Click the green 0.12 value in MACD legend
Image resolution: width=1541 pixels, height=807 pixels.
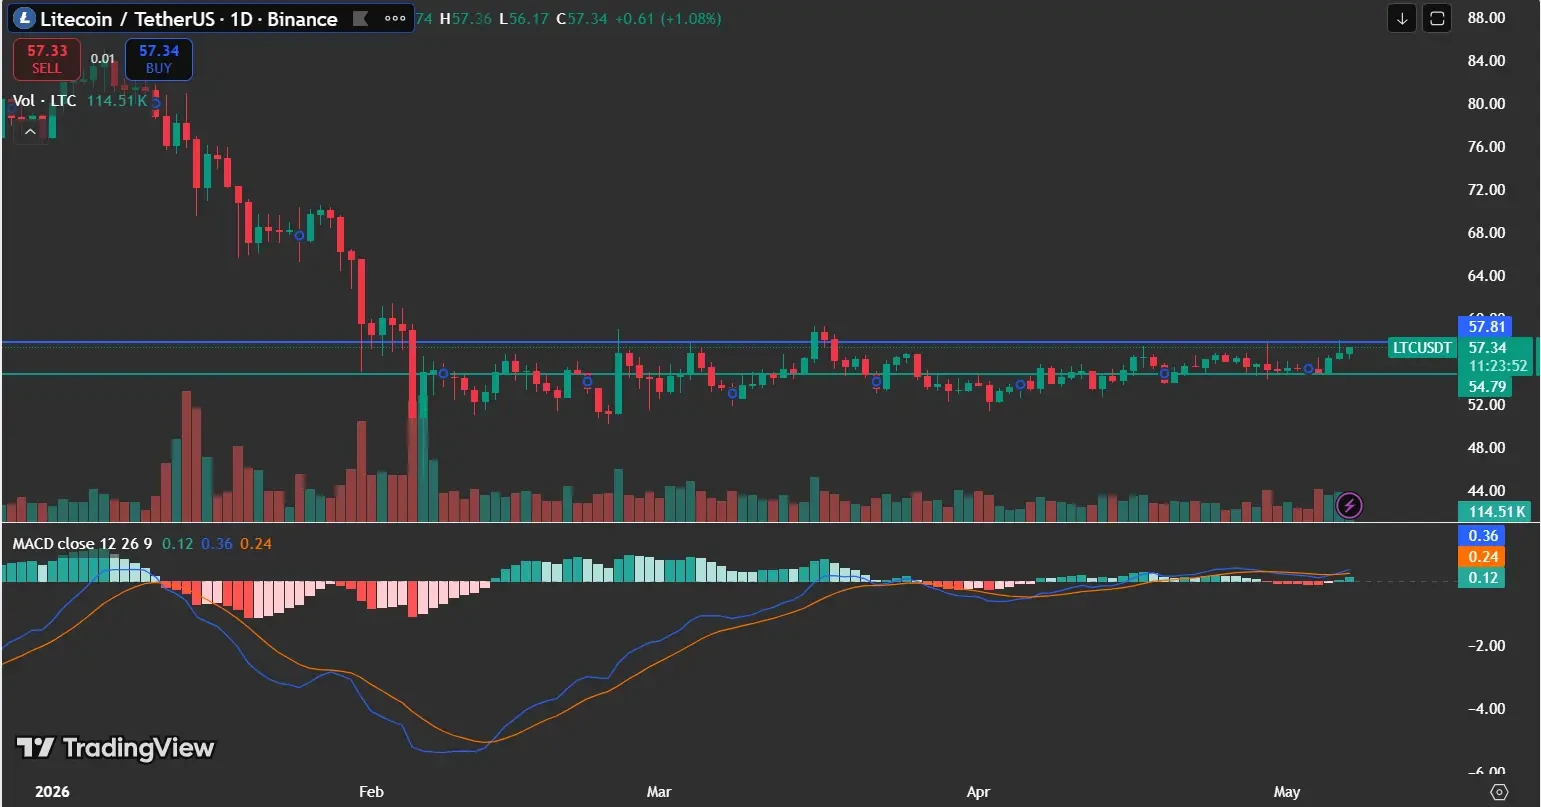pos(177,544)
